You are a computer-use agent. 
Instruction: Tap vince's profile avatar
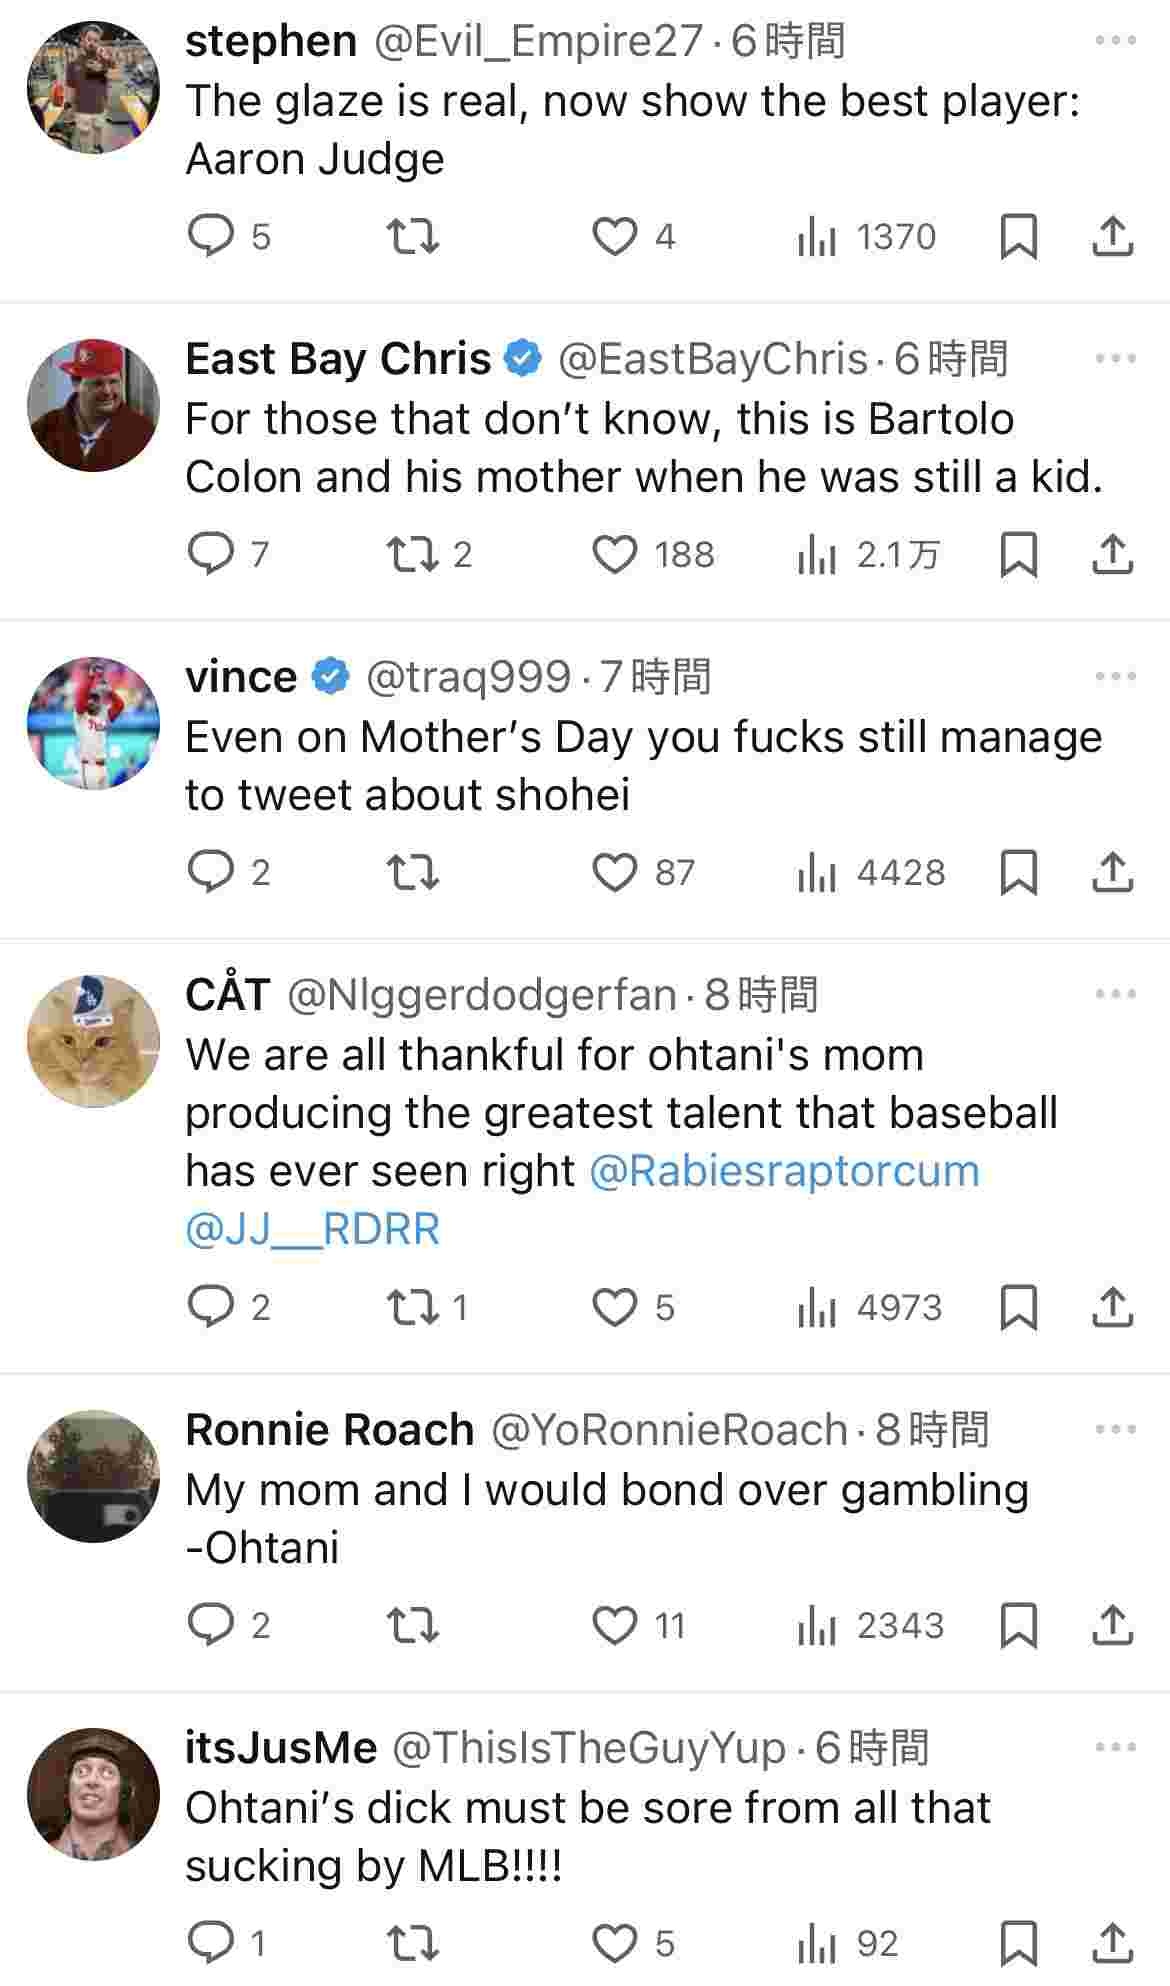click(x=93, y=723)
